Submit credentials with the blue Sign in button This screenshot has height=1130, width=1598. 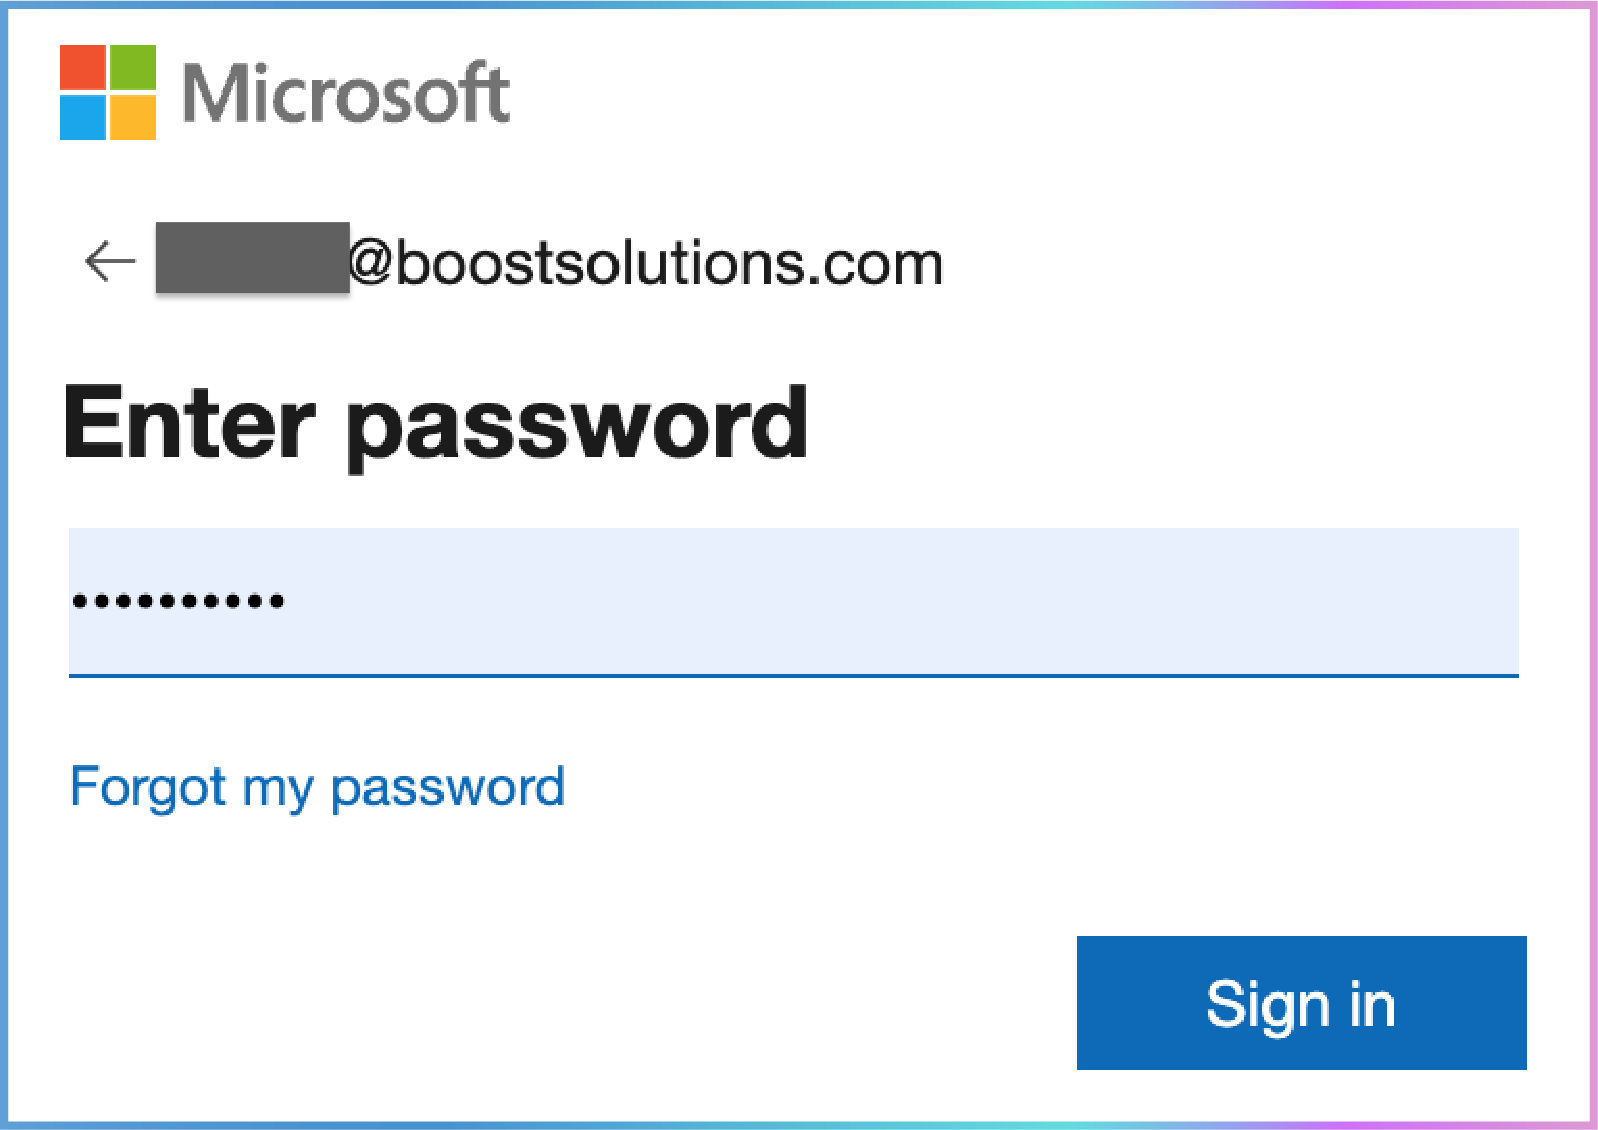(x=1301, y=1003)
